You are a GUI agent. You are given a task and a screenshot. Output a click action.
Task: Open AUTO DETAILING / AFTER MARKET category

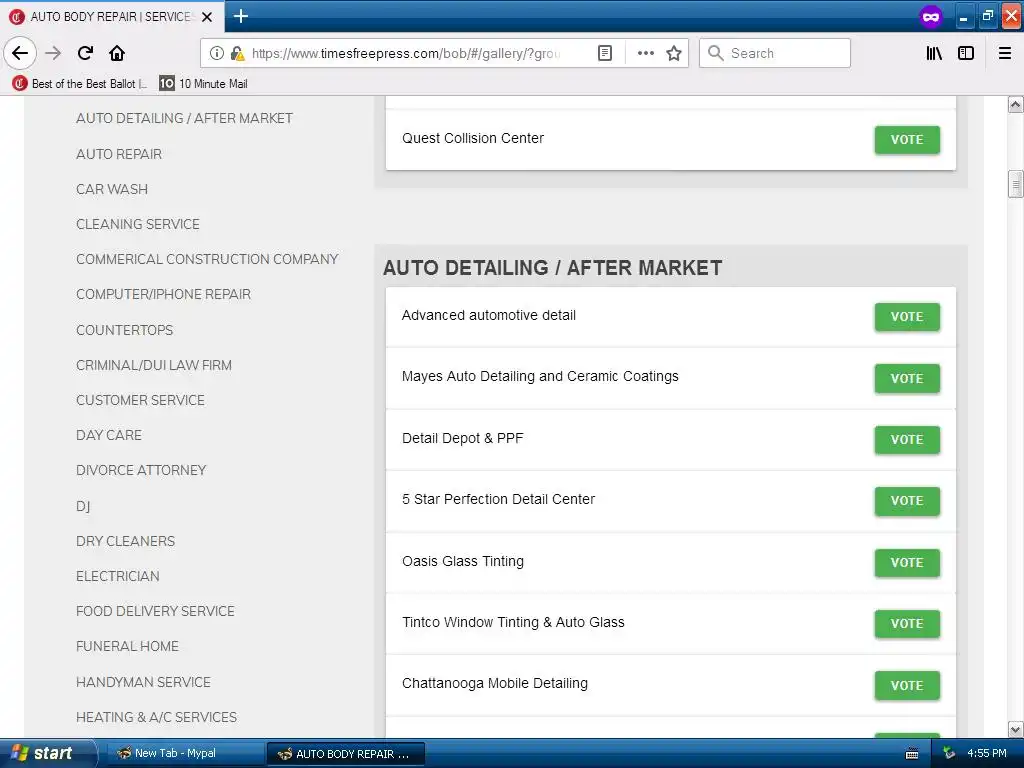(184, 118)
